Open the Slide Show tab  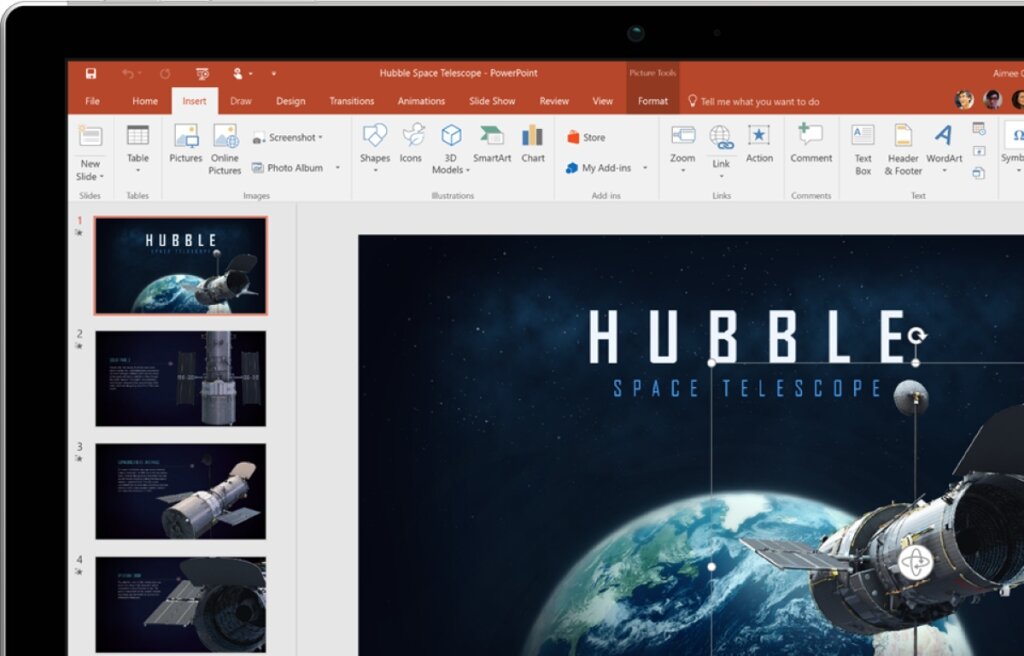point(492,101)
